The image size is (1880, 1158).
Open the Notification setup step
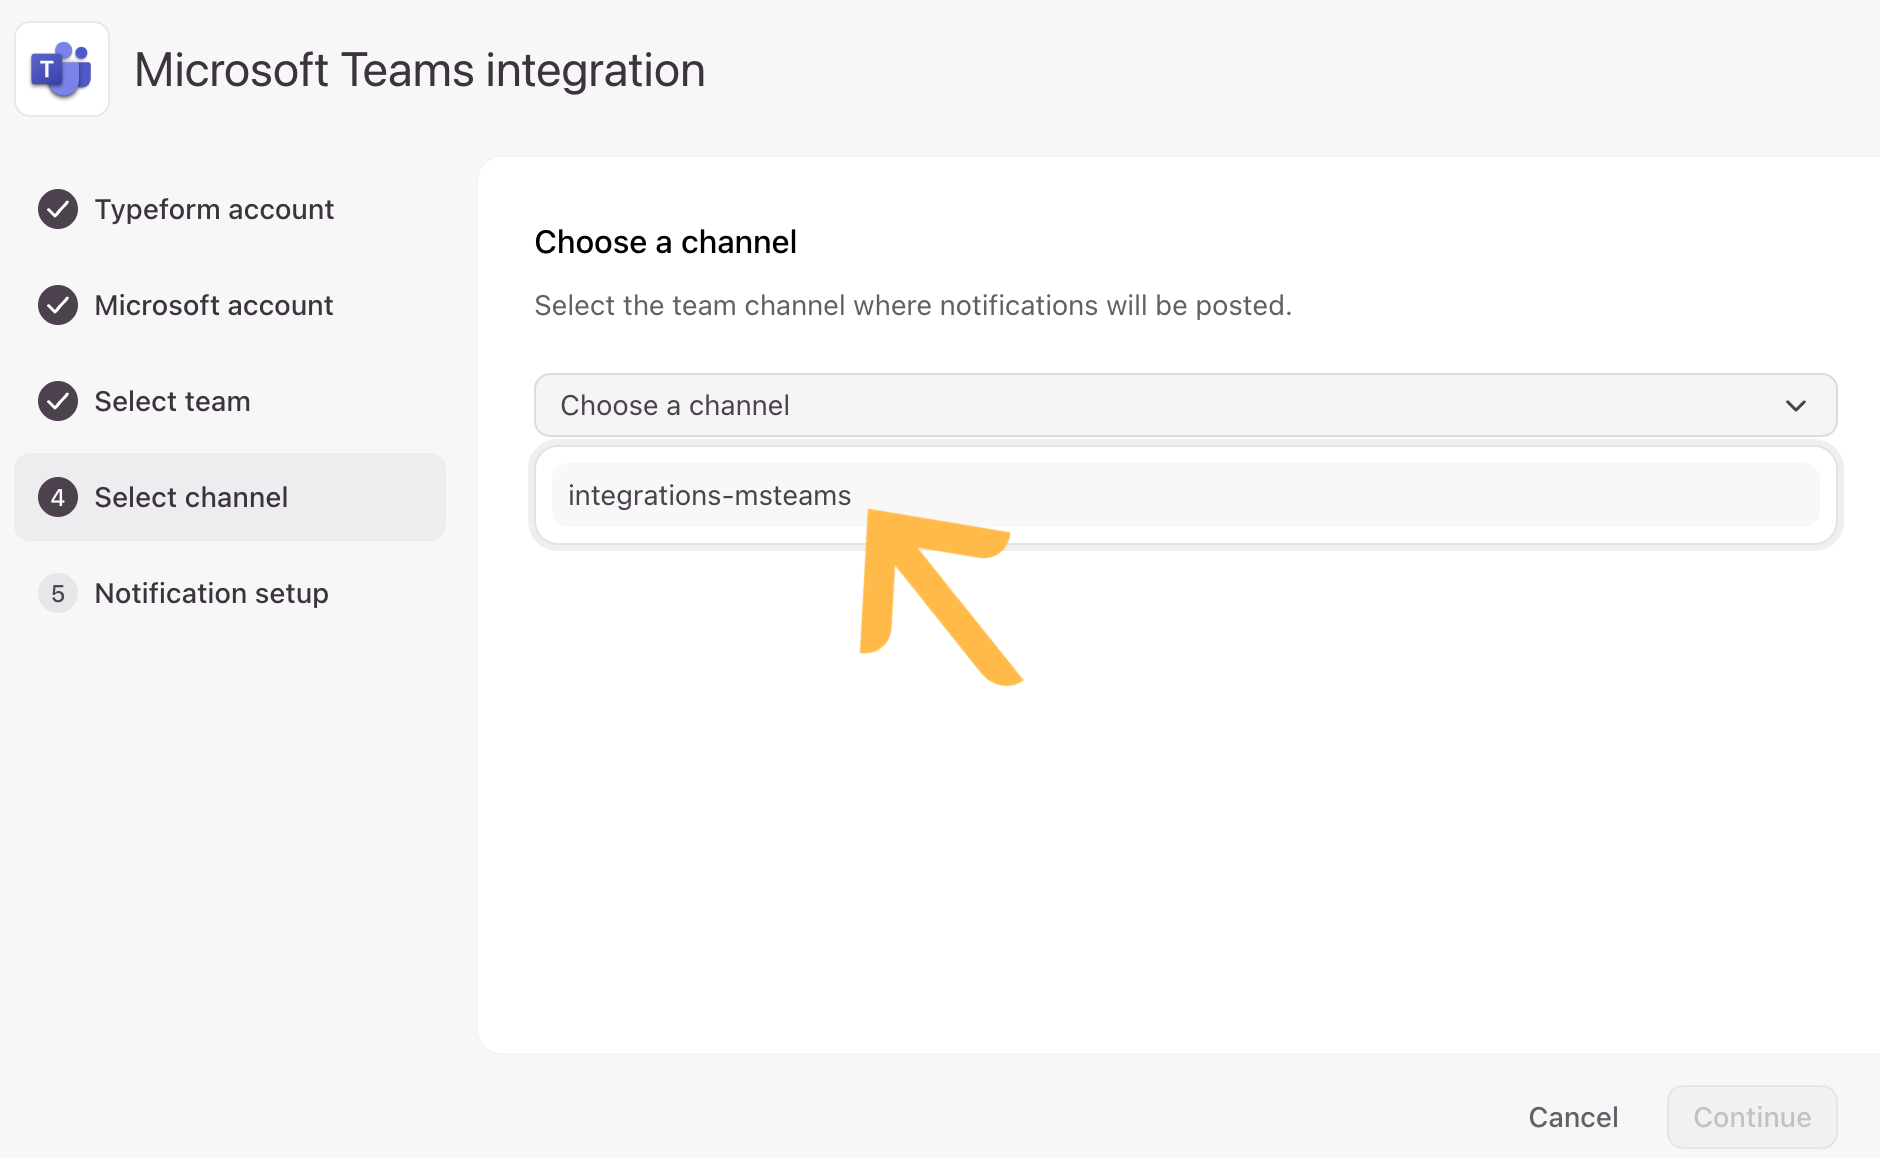tap(211, 593)
